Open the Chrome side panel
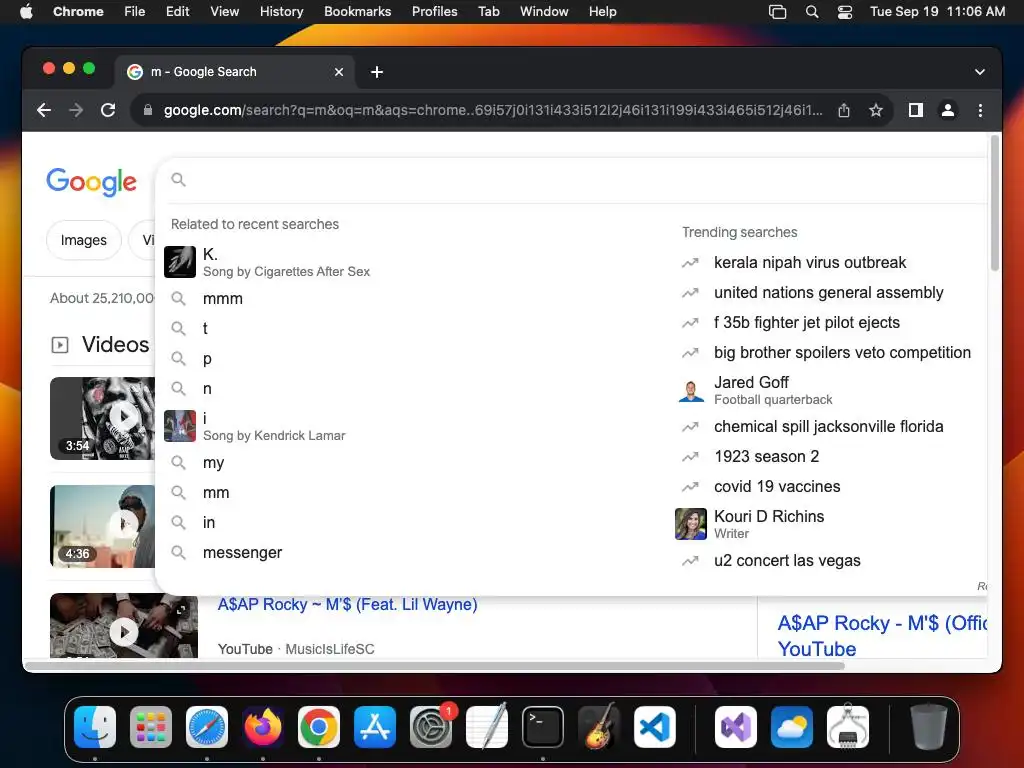The height and width of the screenshot is (768, 1024). pos(916,110)
